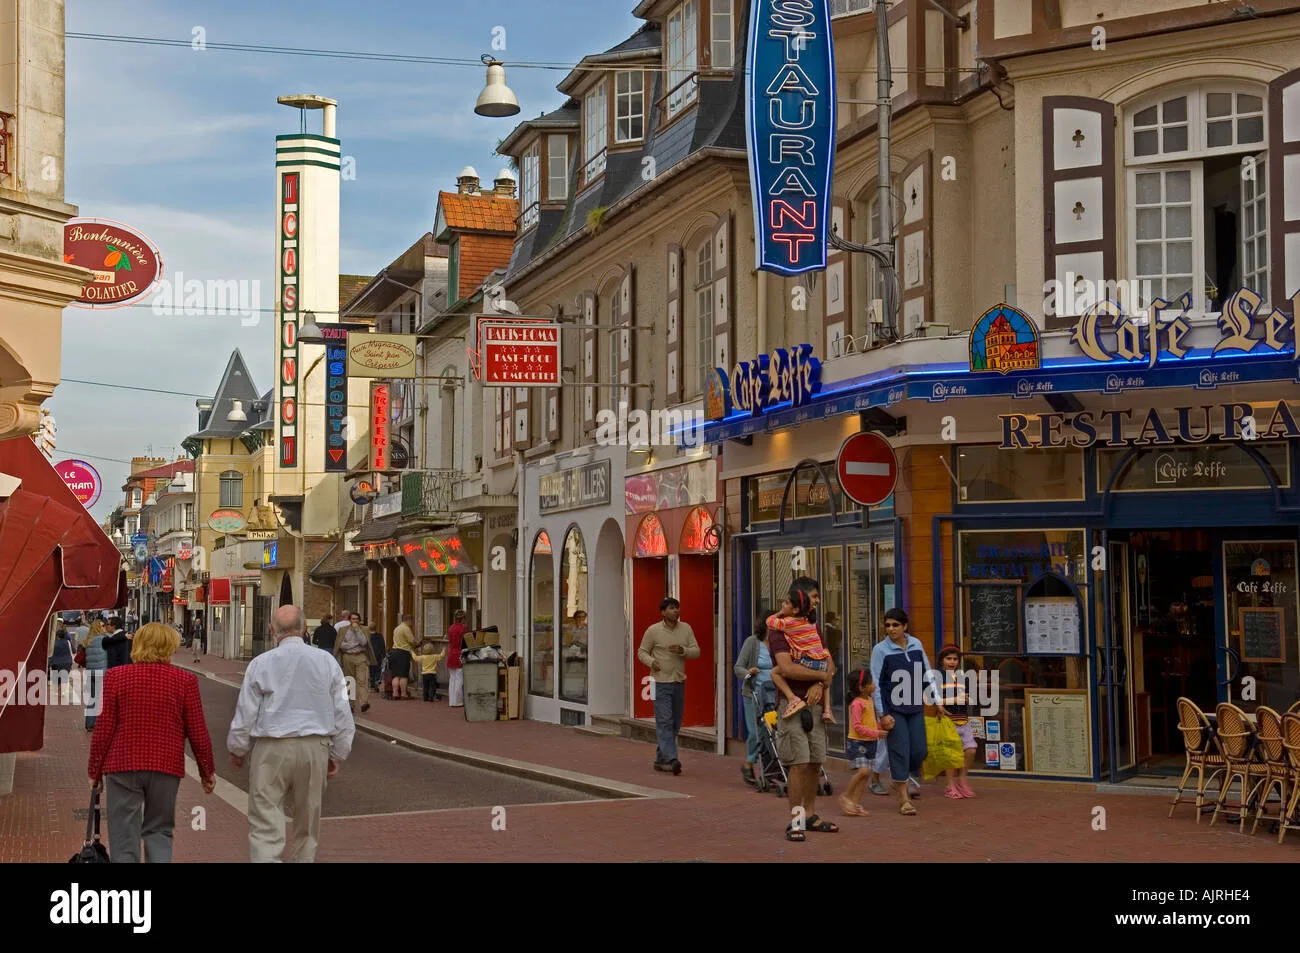Click the red no-entry traffic sign
This screenshot has height=953, width=1300.
(x=866, y=470)
